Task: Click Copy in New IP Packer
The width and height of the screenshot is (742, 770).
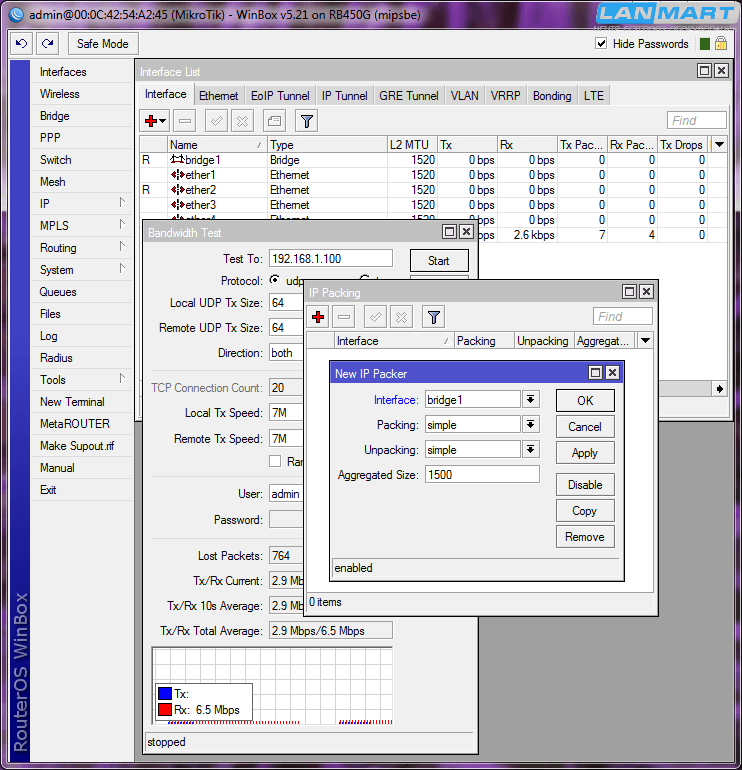Action: [585, 511]
